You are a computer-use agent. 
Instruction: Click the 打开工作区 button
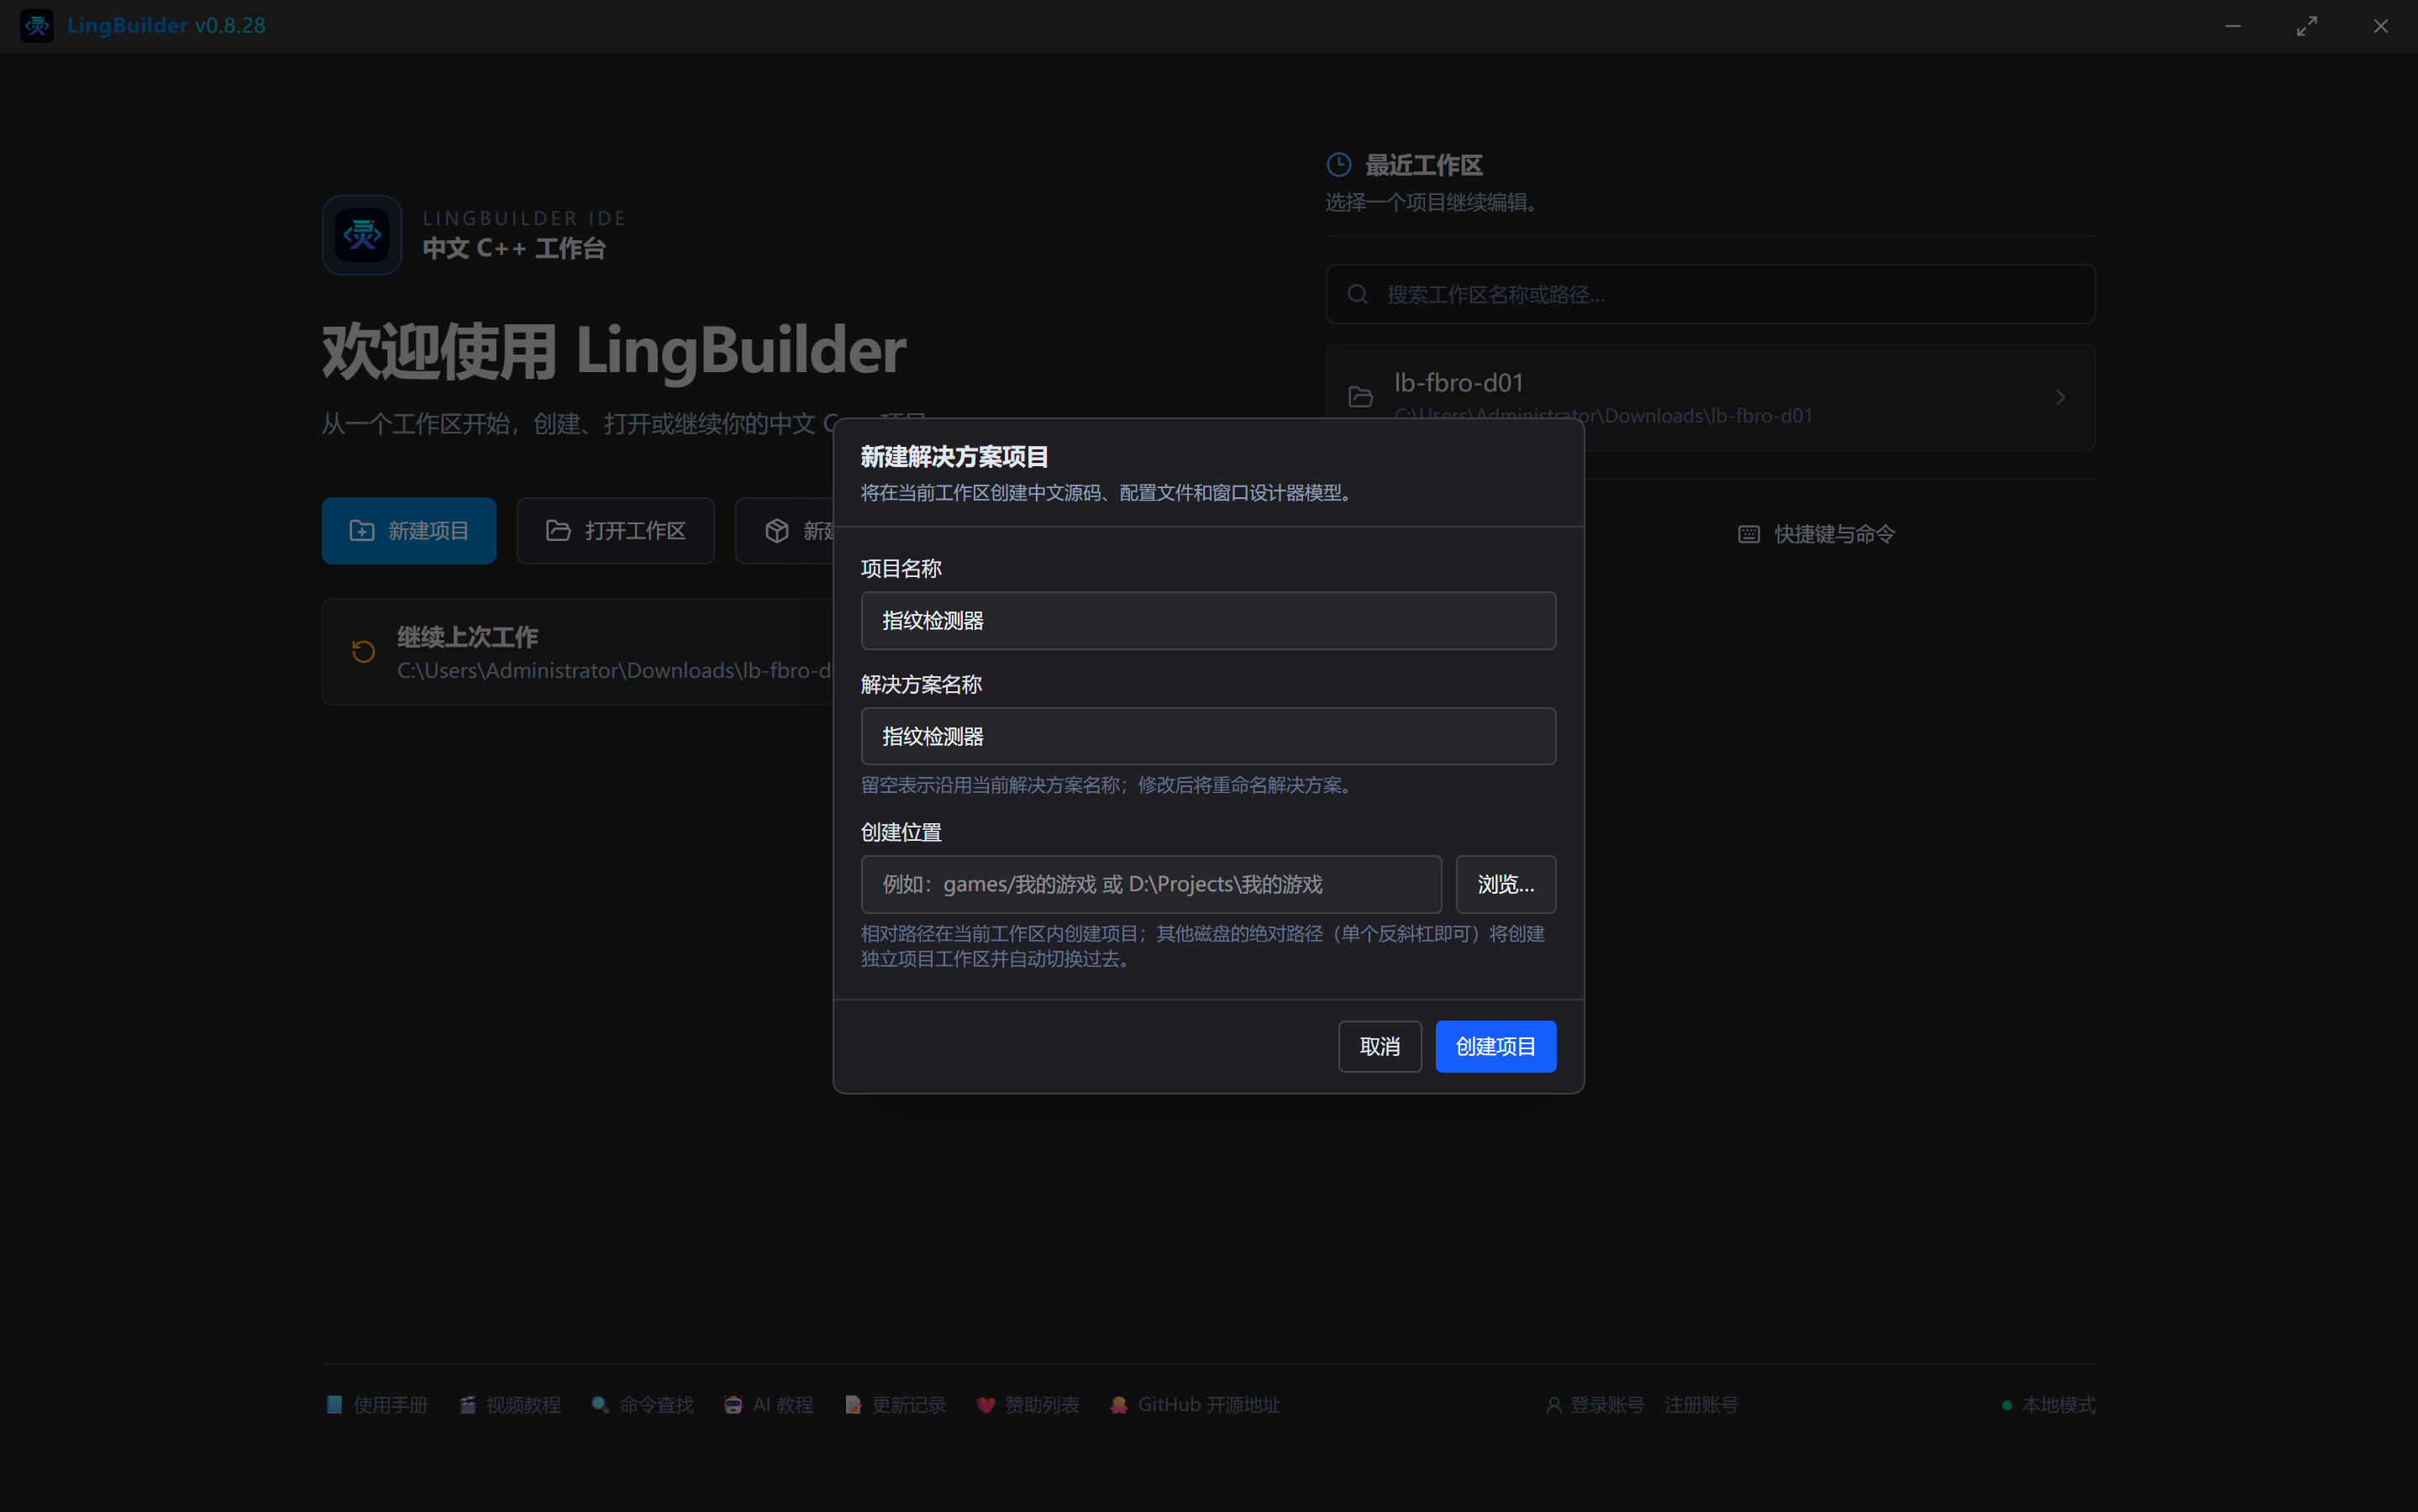click(x=616, y=531)
